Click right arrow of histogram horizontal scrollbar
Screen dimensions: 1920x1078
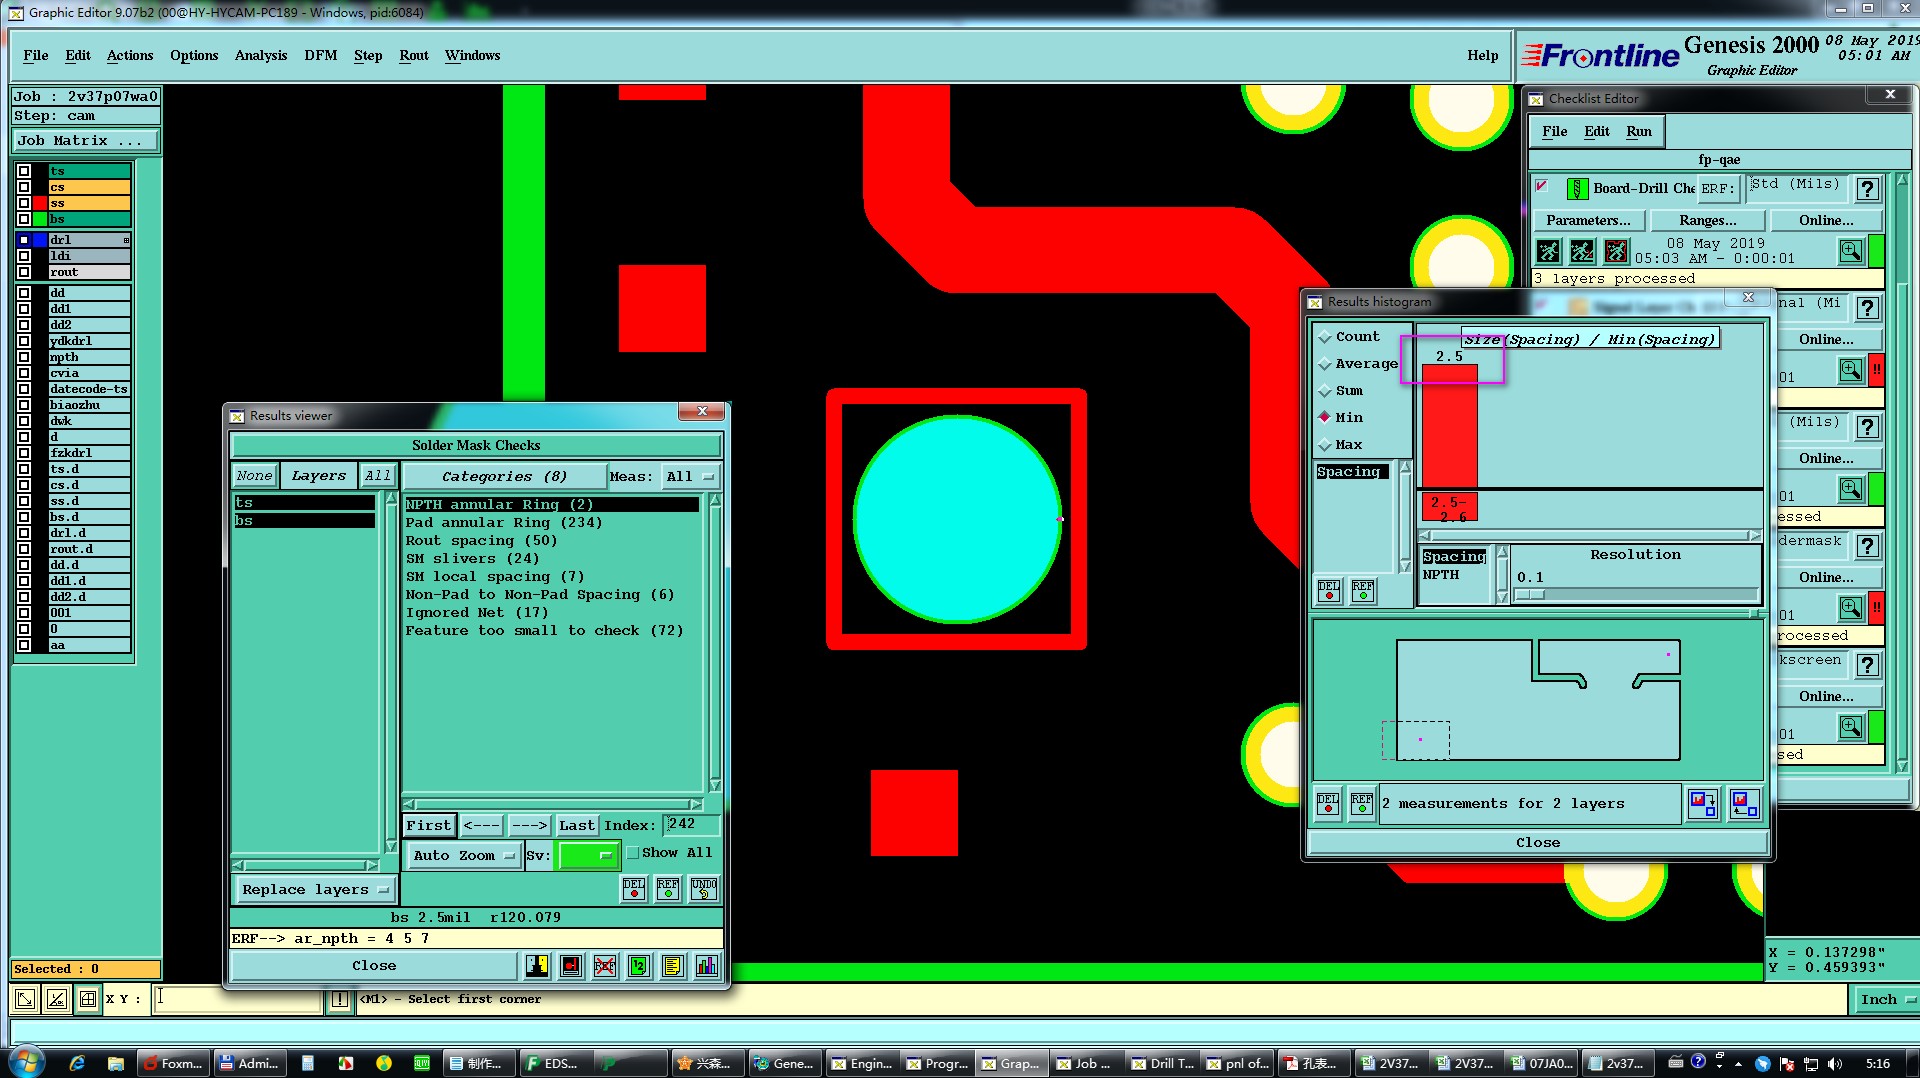pyautogui.click(x=1754, y=535)
